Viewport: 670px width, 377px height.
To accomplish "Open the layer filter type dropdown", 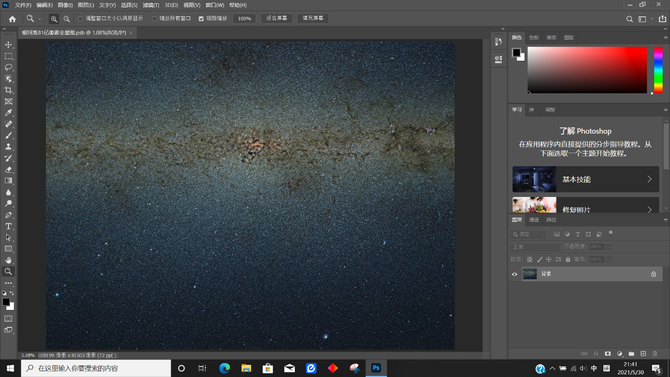I will click(x=529, y=234).
